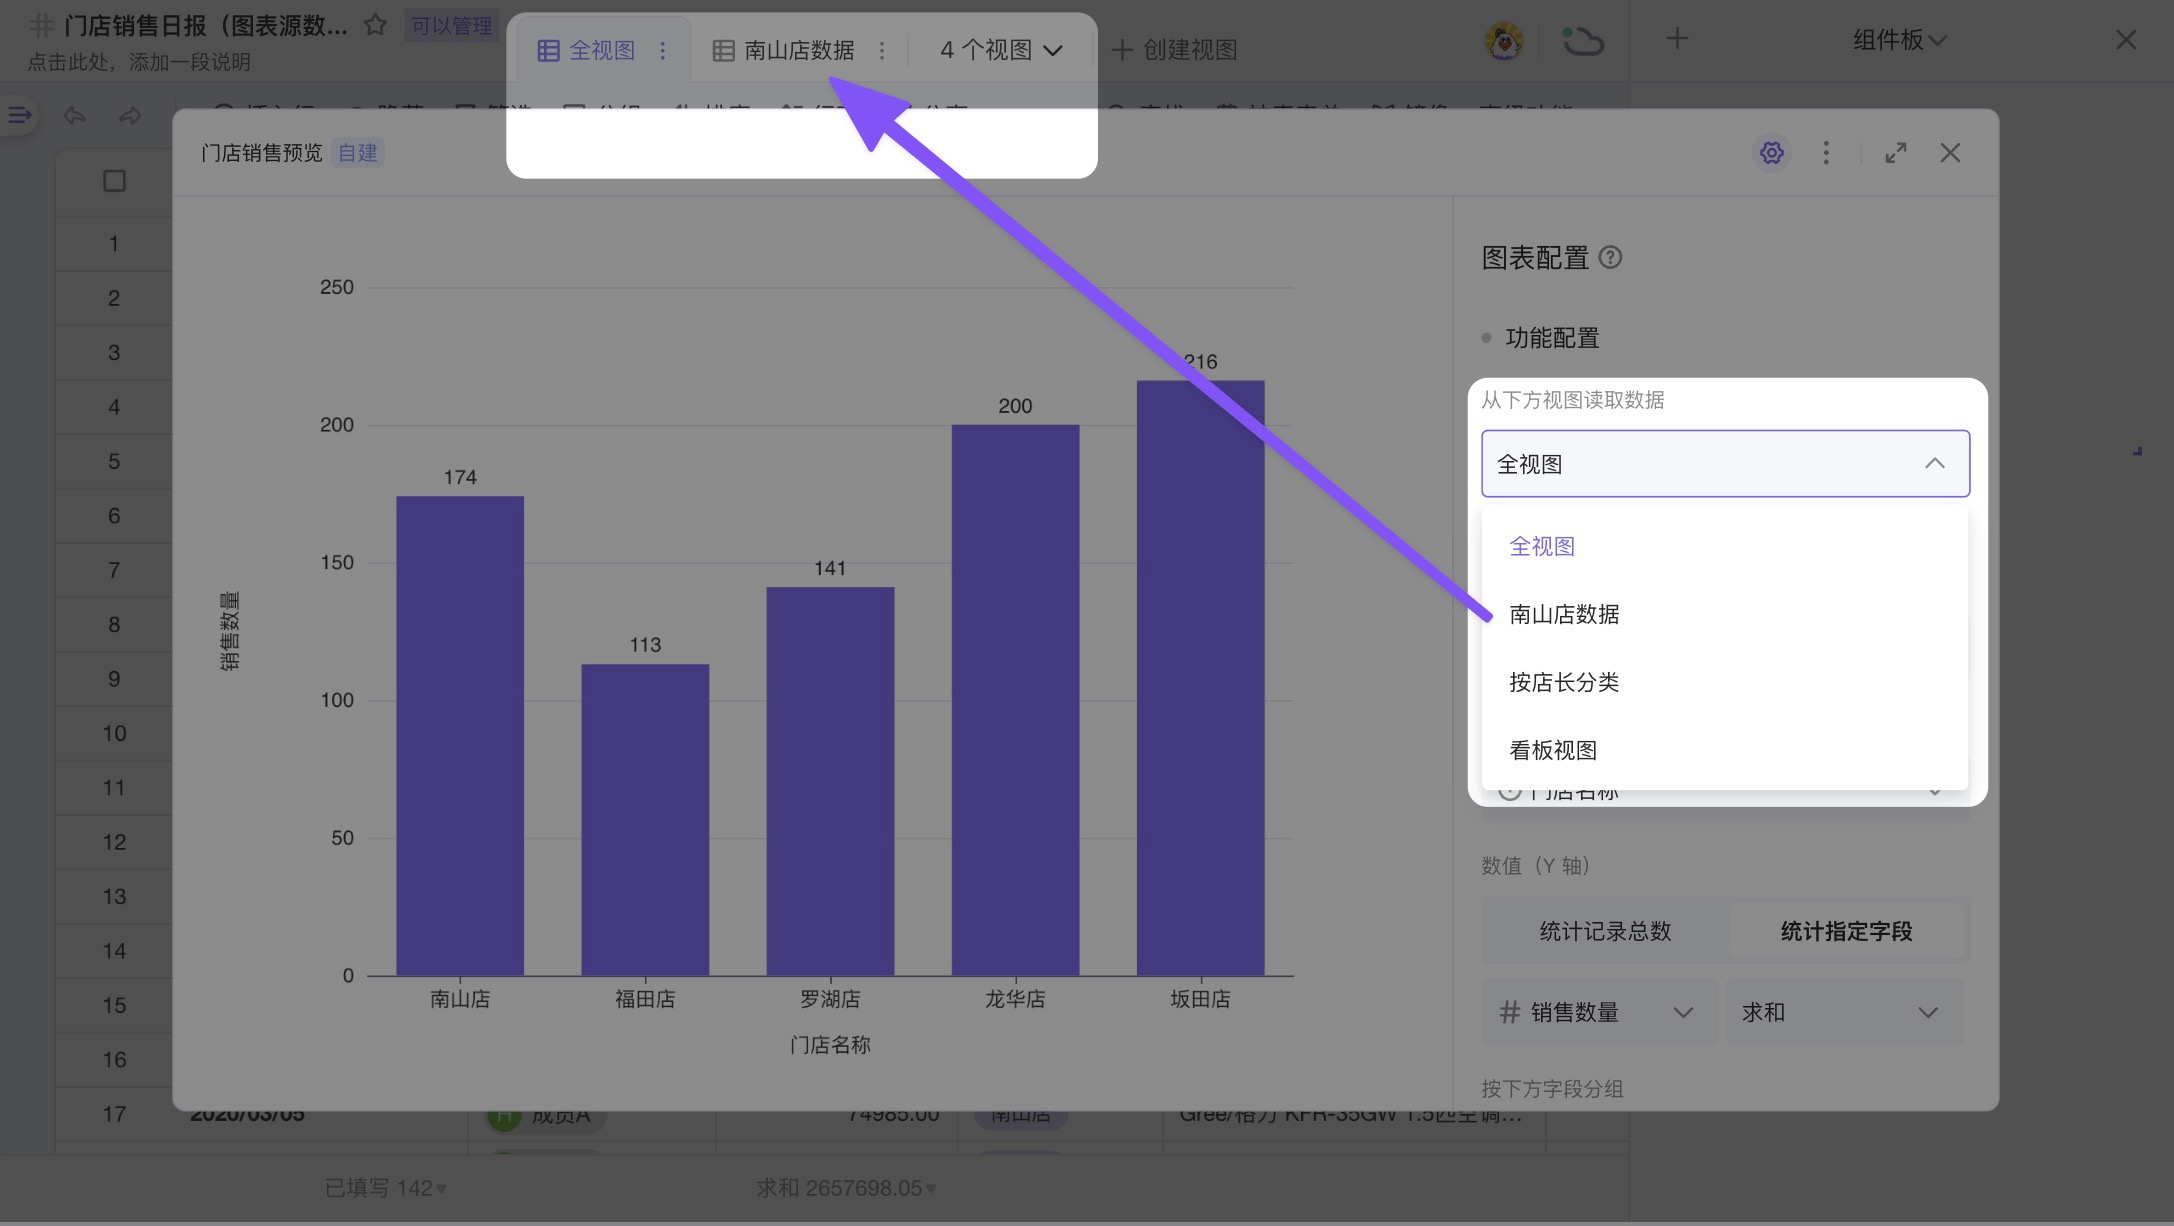Toggle the select-all checkbox in the header
The image size is (2174, 1226).
tap(113, 181)
